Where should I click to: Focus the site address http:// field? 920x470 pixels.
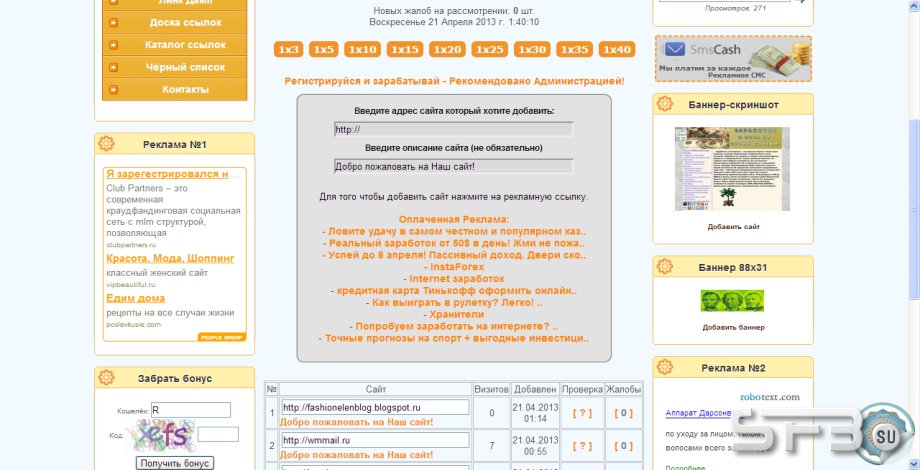[x=454, y=130]
